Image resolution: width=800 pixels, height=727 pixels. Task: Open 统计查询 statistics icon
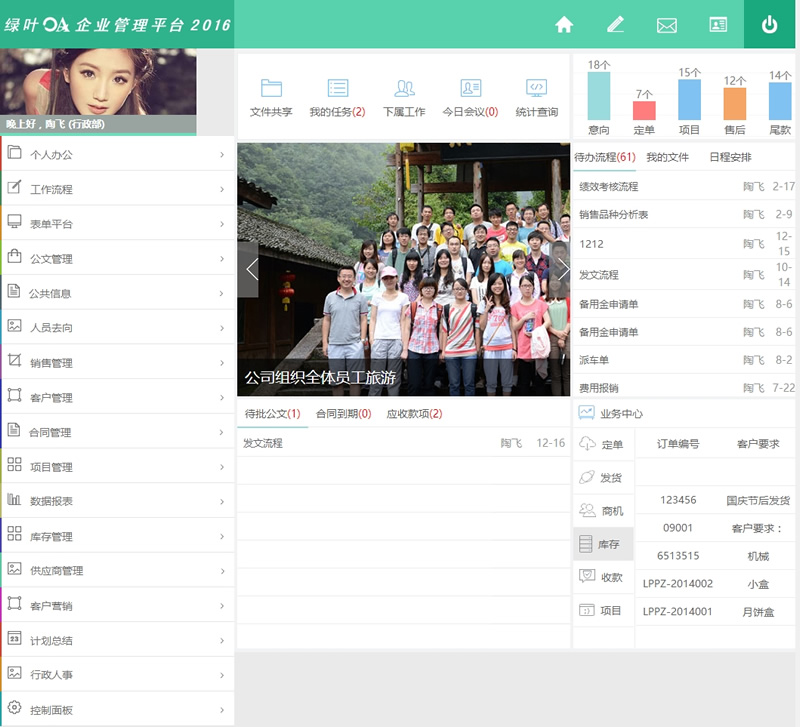[537, 89]
